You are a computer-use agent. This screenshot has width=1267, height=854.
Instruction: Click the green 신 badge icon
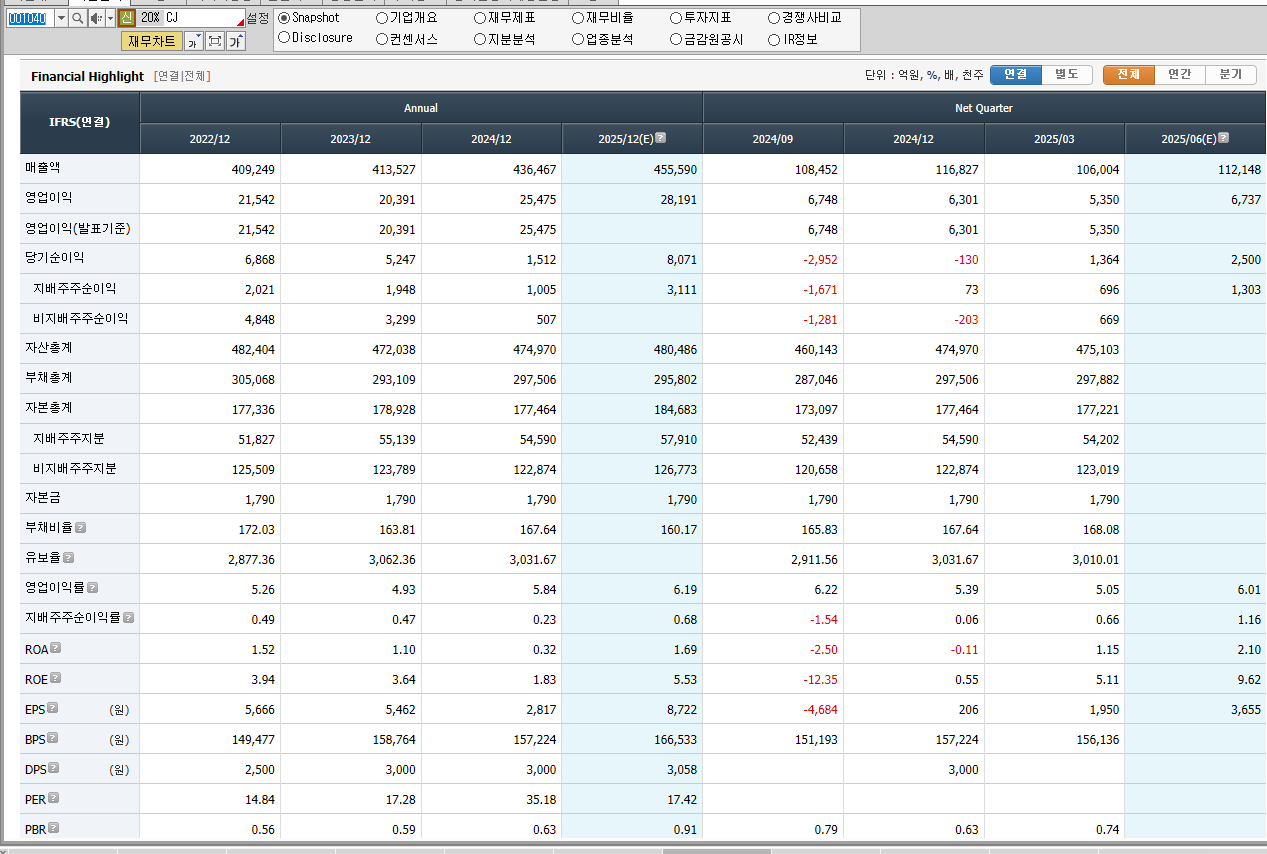click(126, 18)
